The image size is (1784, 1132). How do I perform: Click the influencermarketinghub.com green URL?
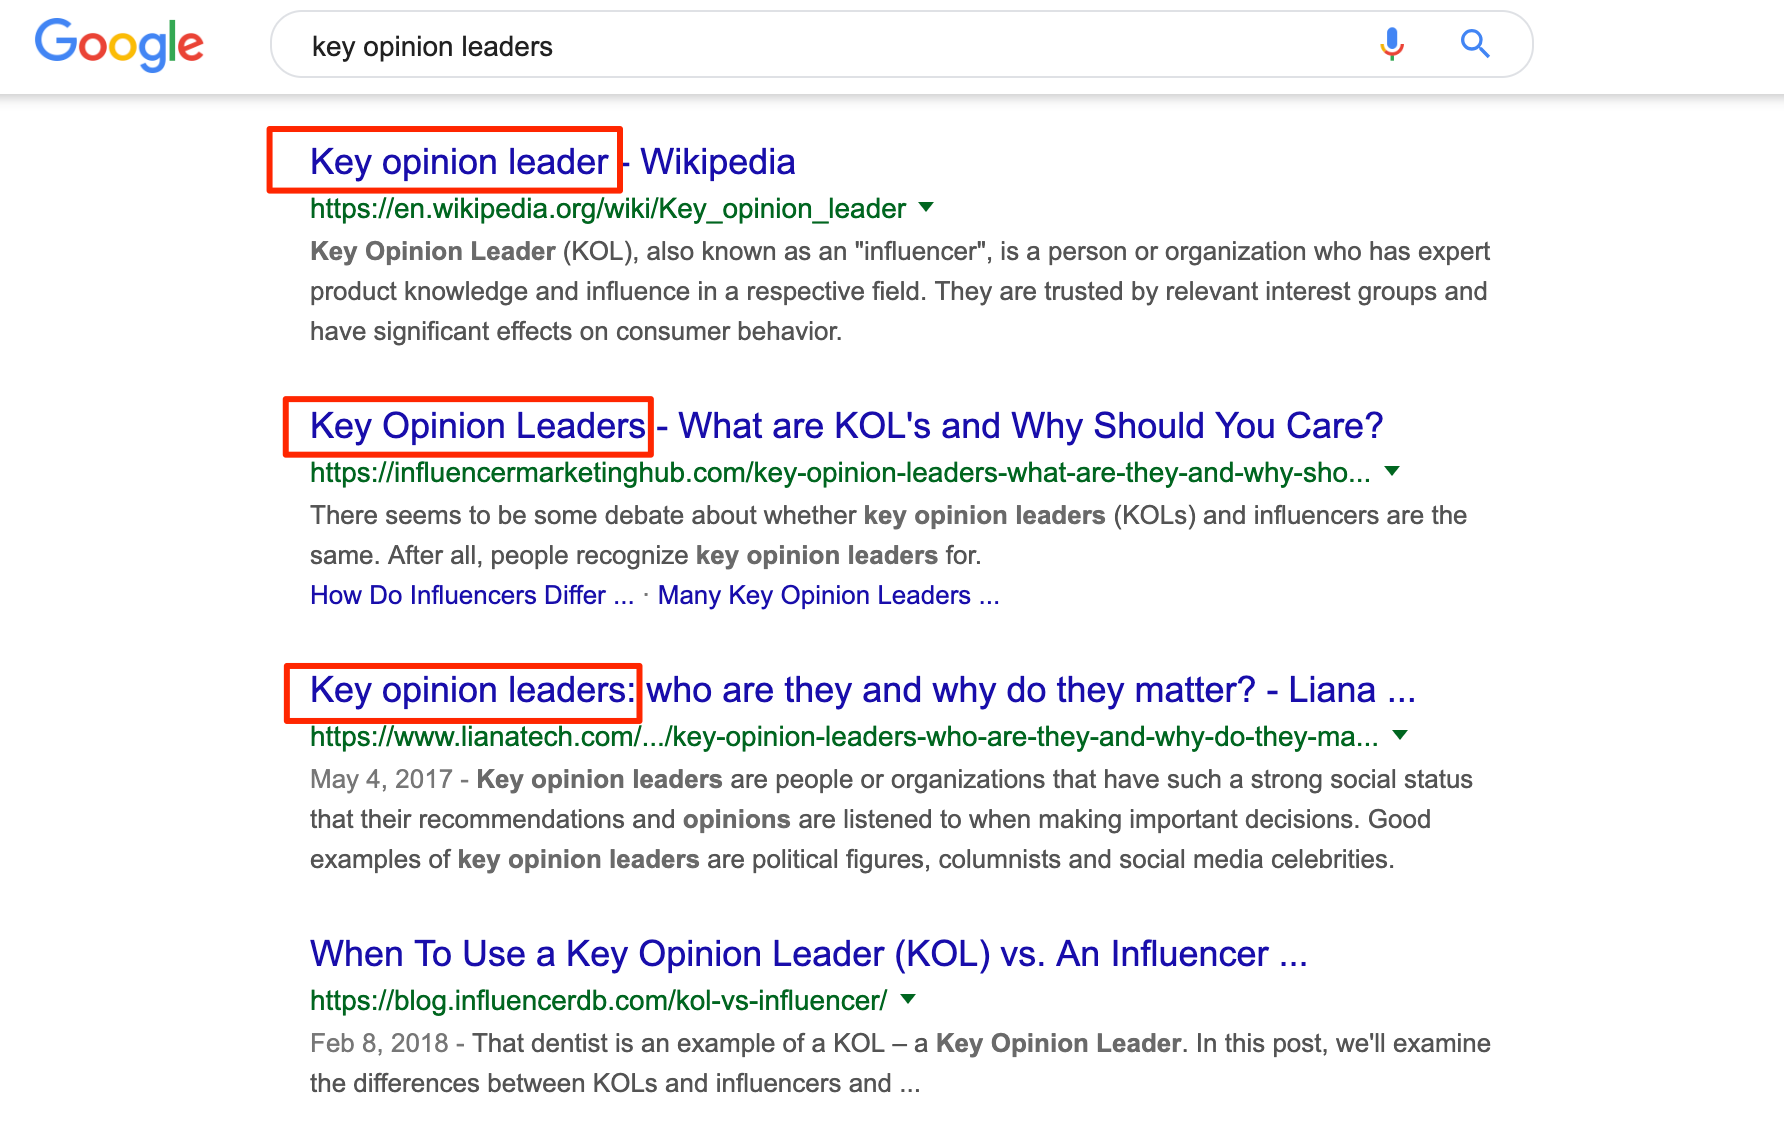[x=840, y=473]
